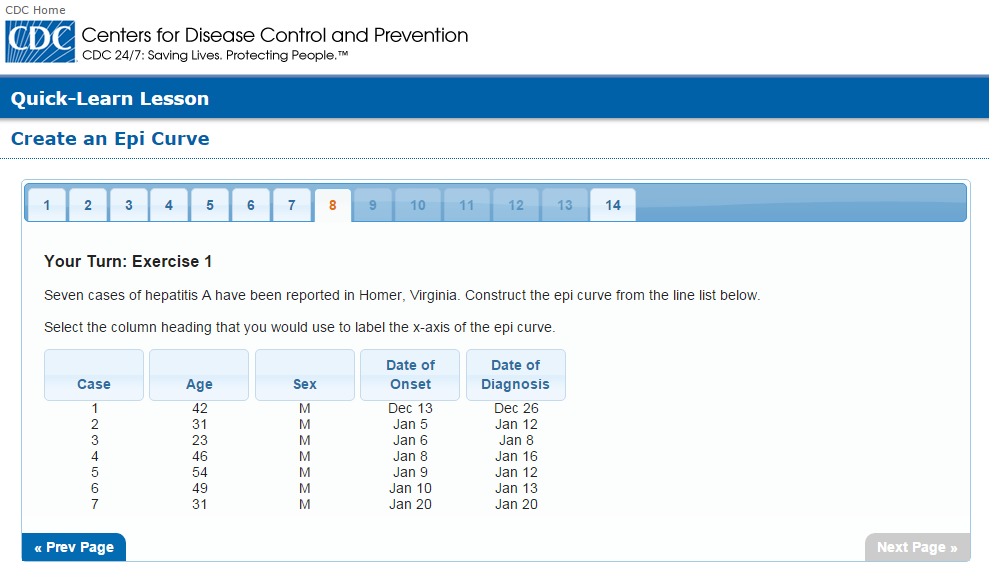Click the Create an Epi Curve heading
989x571 pixels.
coord(110,139)
